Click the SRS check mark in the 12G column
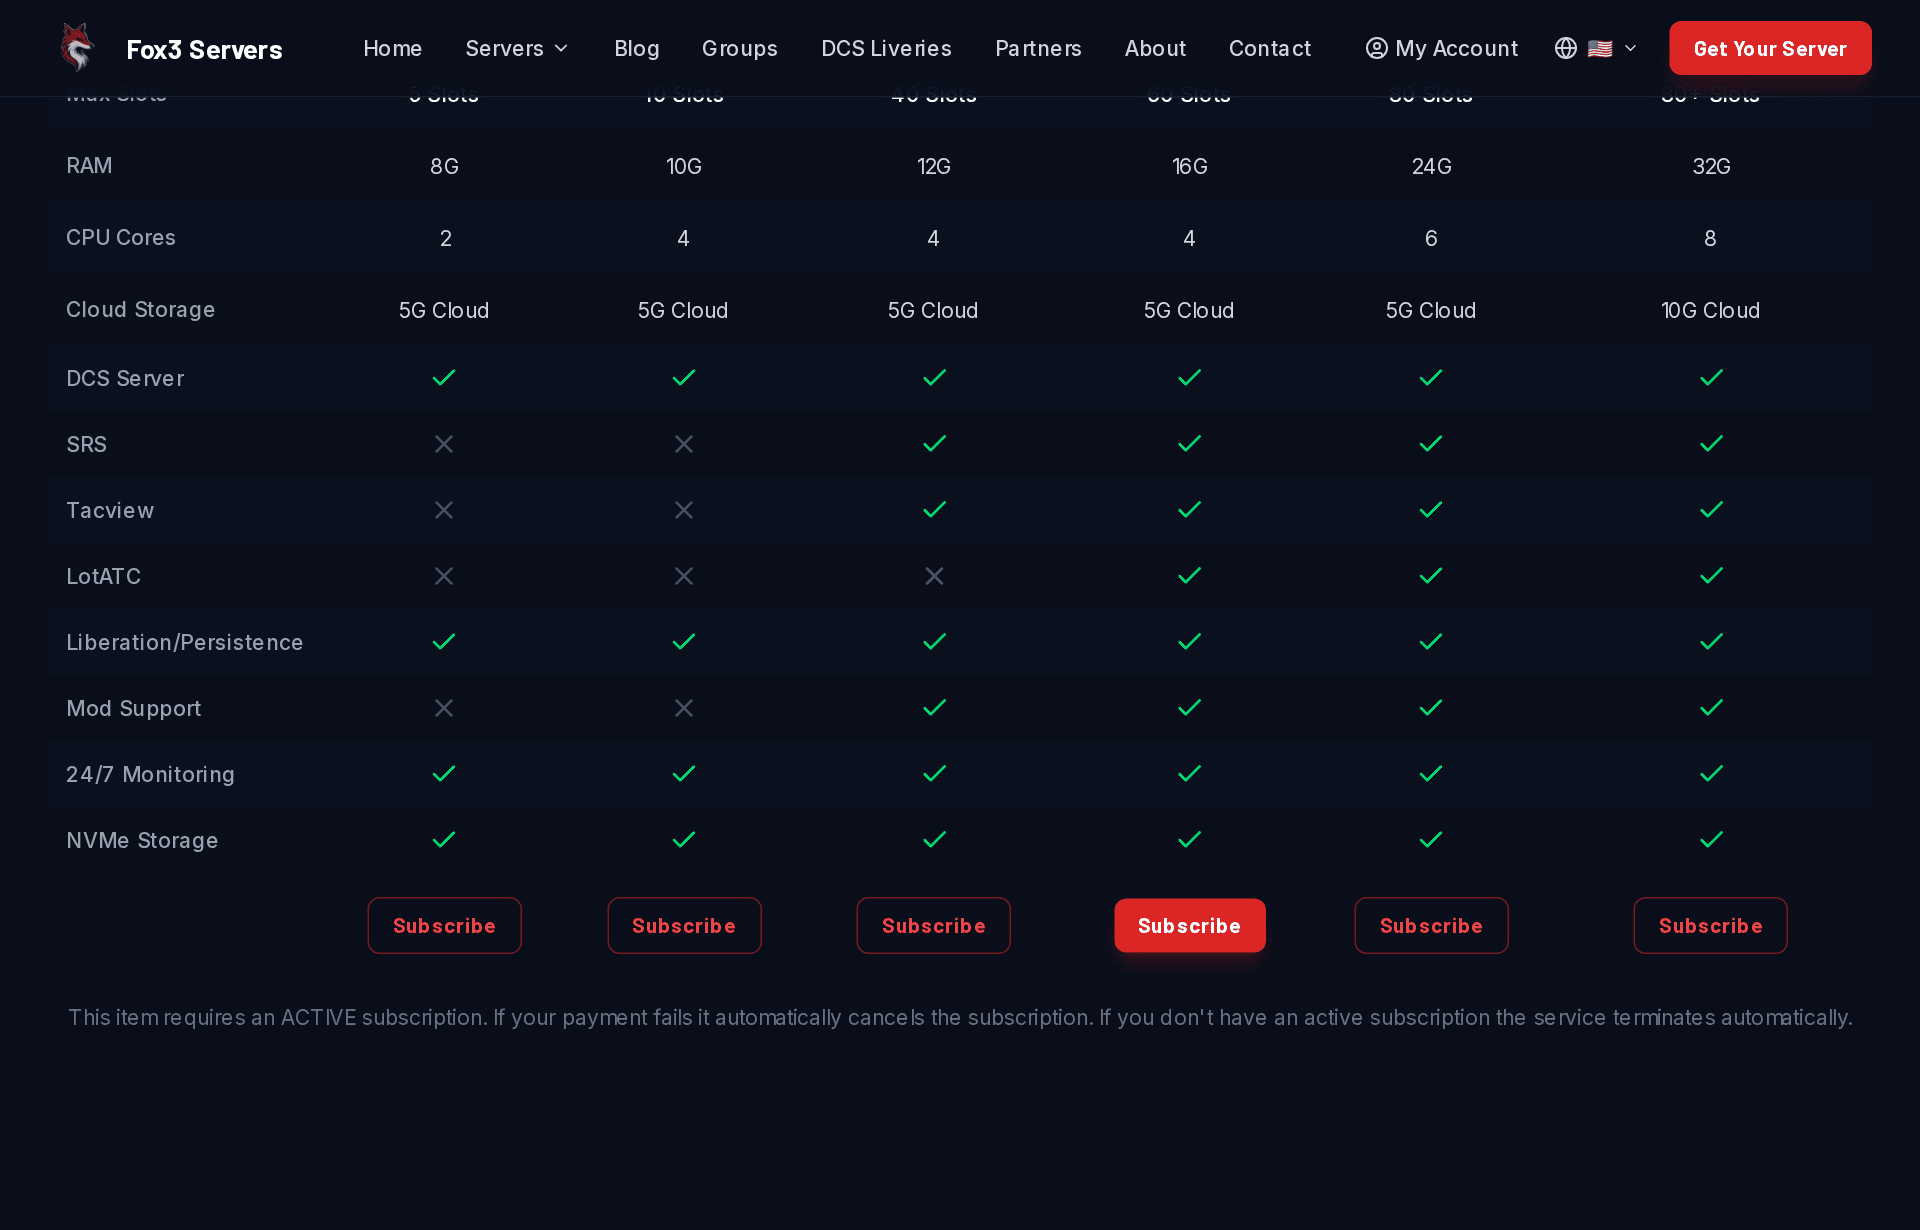This screenshot has height=1230, width=1920. 934,444
